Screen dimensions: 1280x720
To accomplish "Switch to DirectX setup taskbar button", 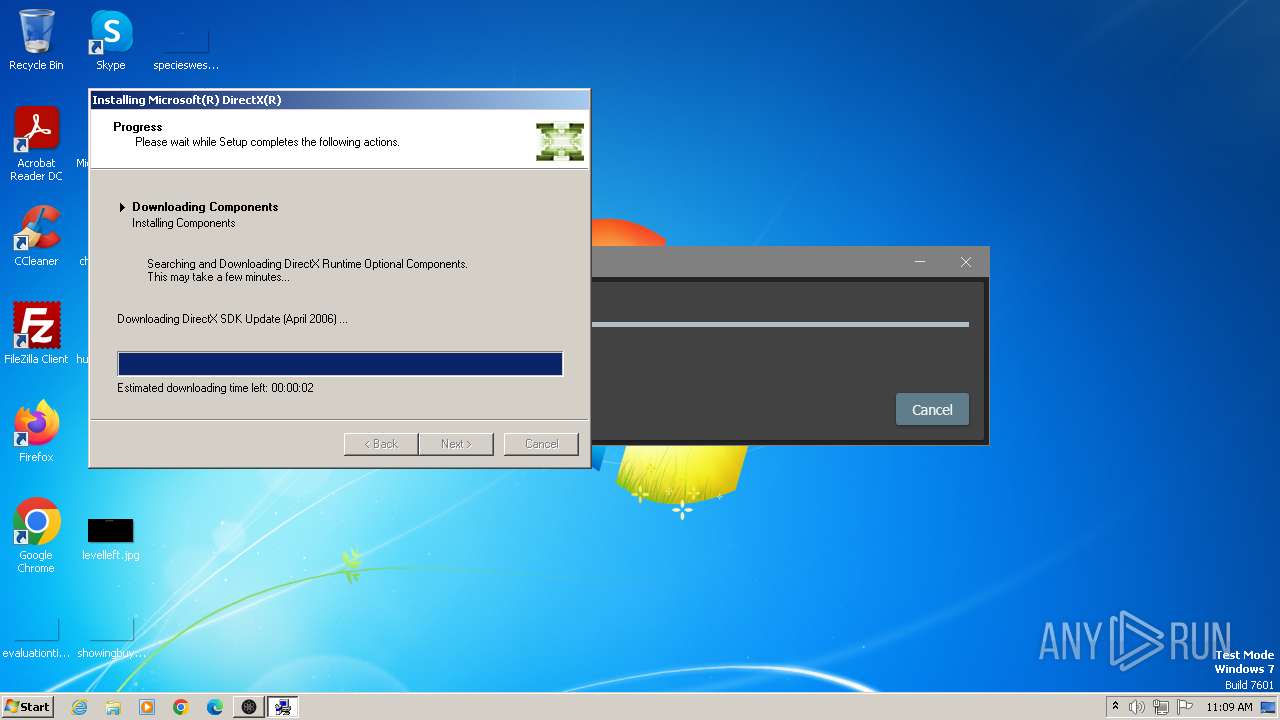I will (283, 707).
